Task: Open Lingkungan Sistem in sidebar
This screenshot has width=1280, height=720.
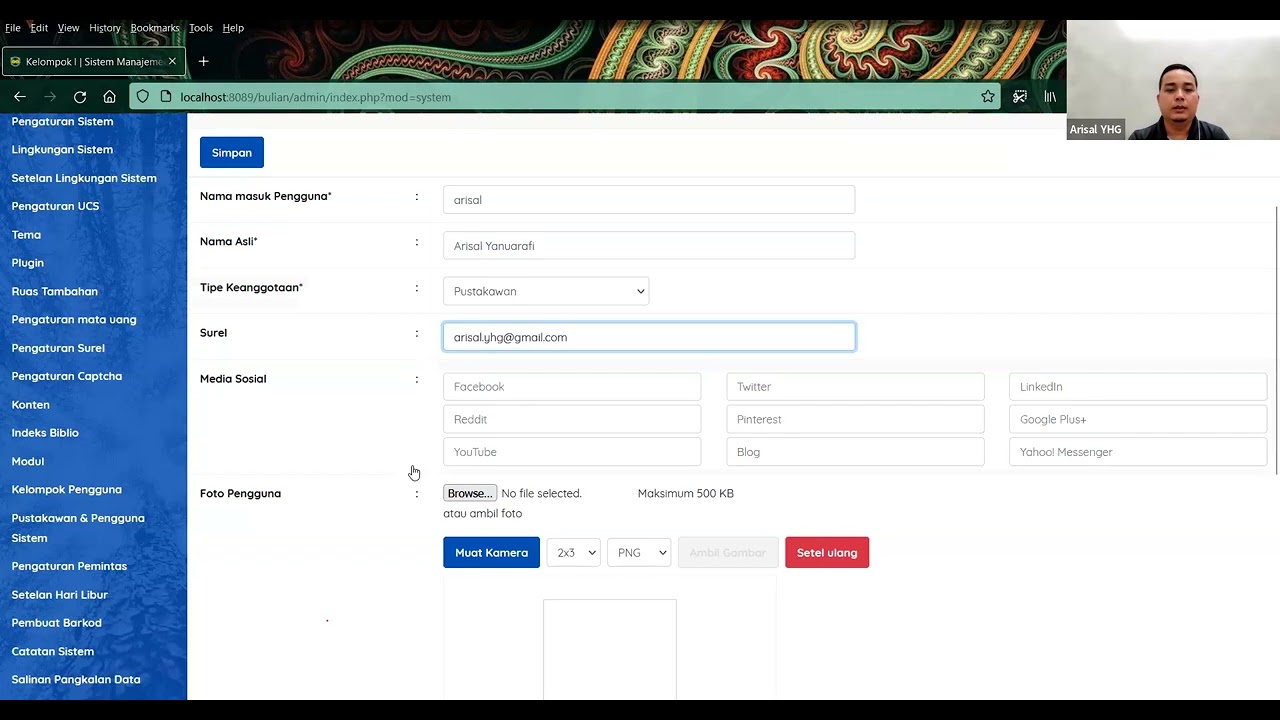Action: click(62, 150)
